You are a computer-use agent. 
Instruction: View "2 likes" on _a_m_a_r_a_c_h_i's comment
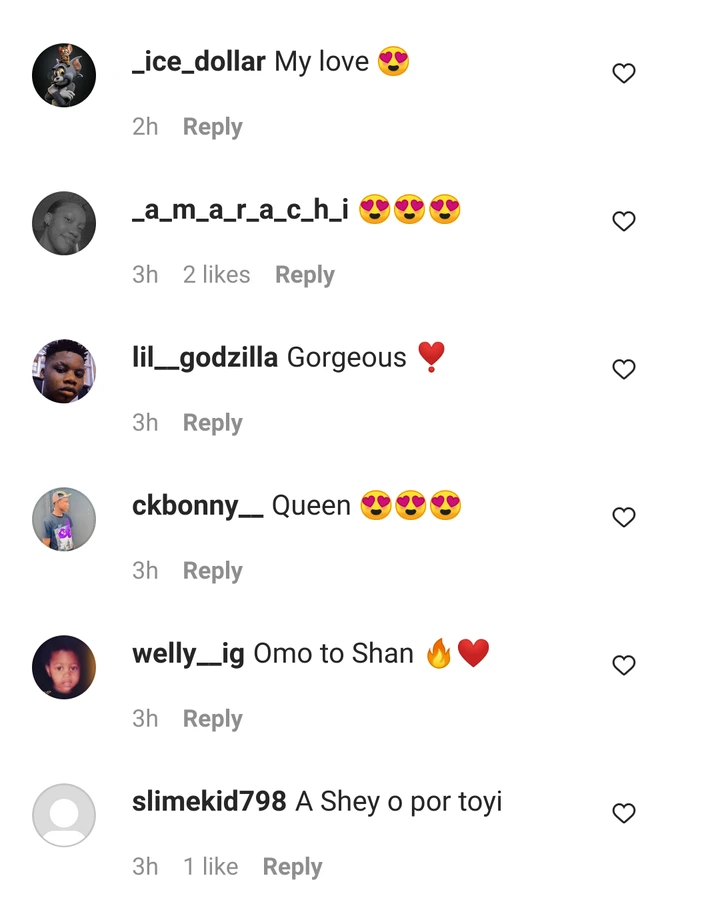tap(216, 274)
